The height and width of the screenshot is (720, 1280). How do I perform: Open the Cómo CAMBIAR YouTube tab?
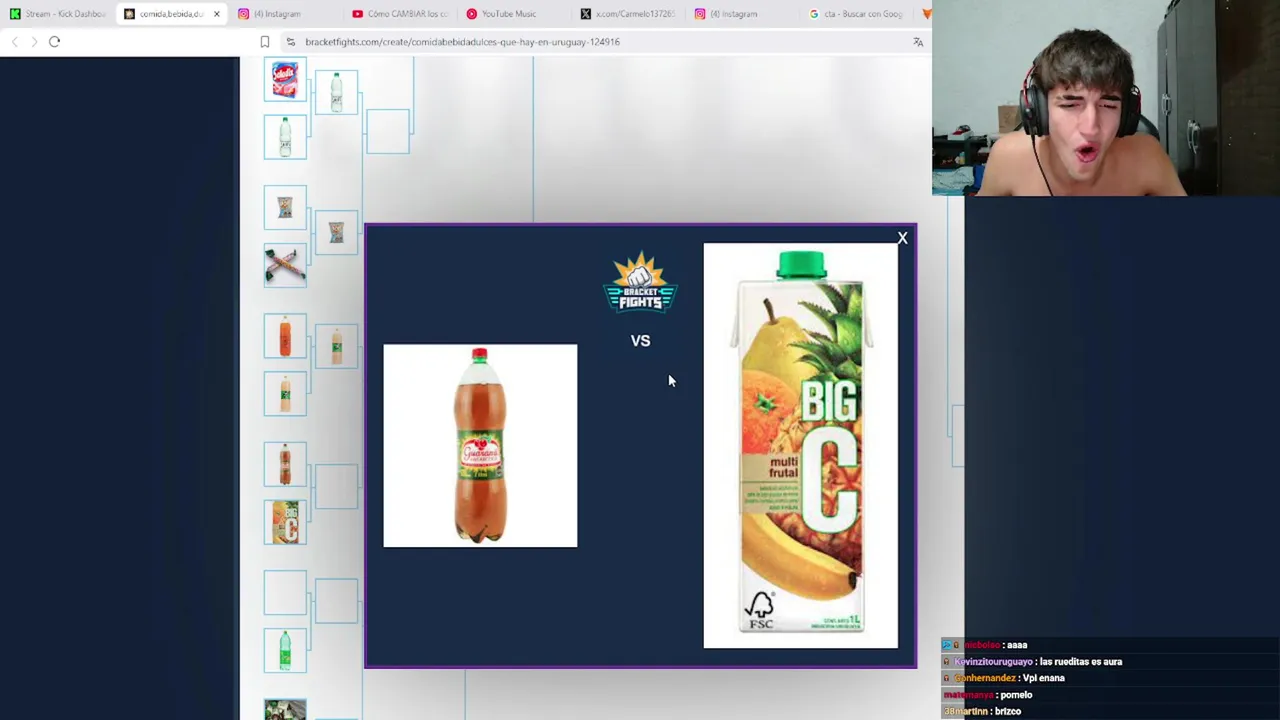coord(400,14)
